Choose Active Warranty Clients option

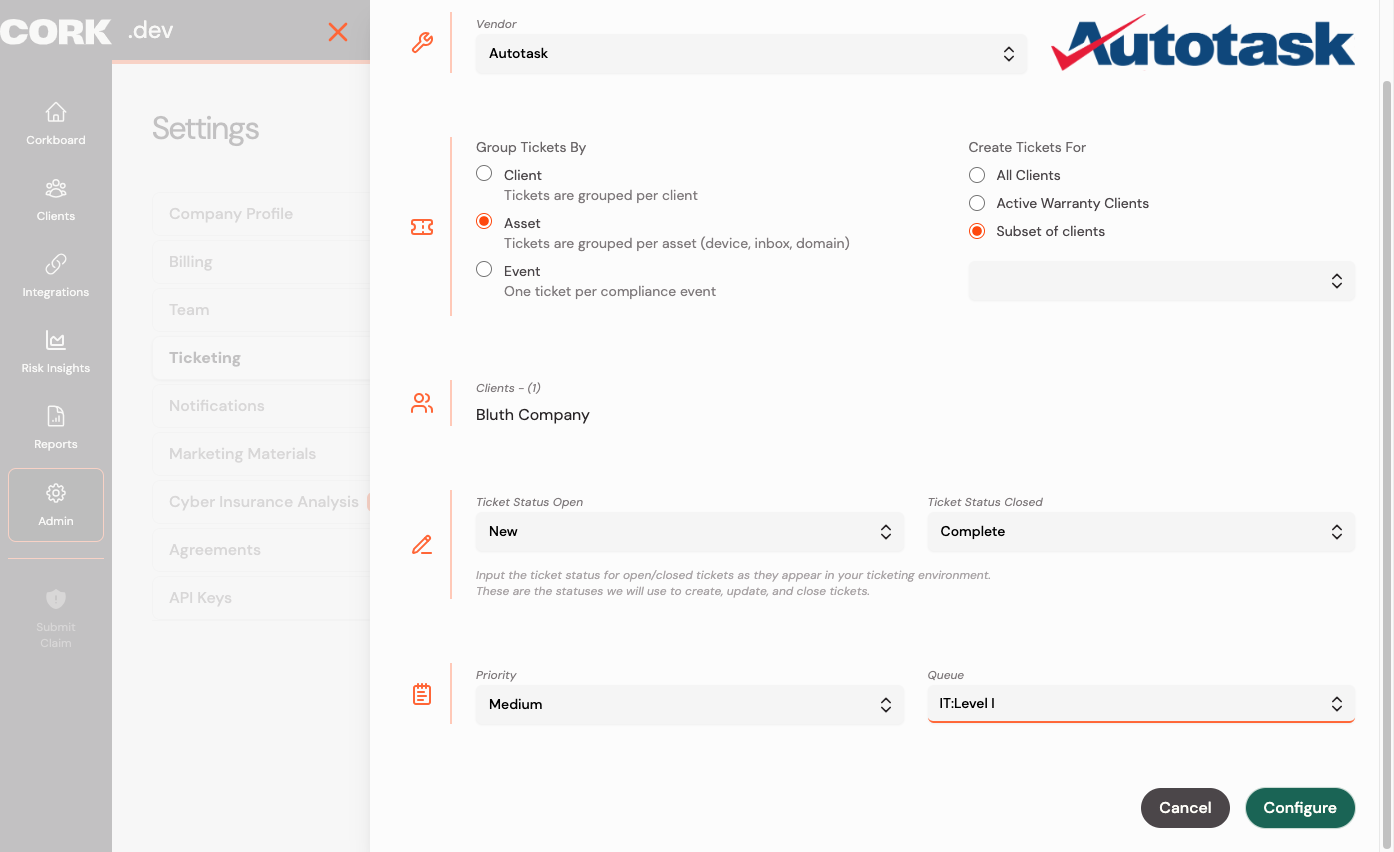[977, 203]
